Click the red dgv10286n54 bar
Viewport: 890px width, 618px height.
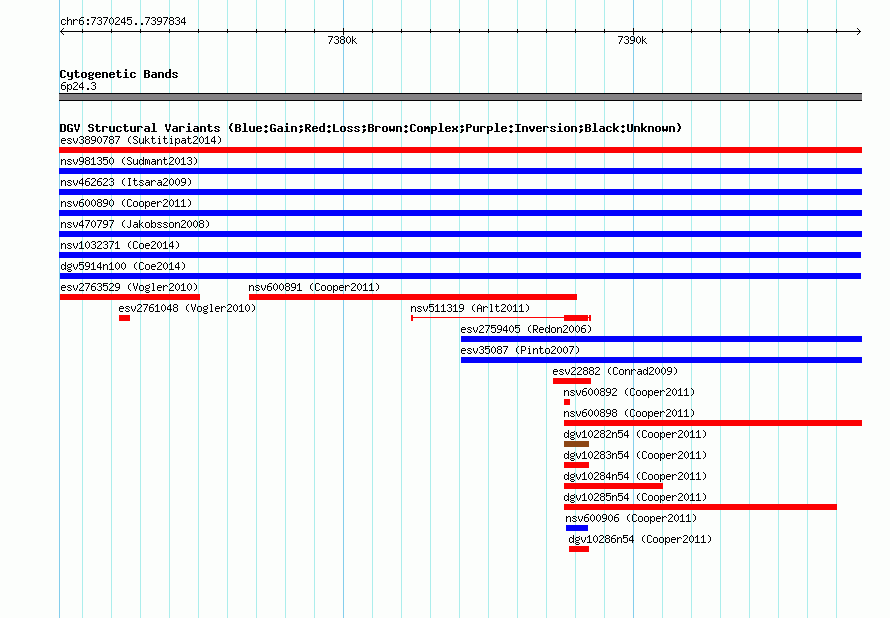(578, 549)
